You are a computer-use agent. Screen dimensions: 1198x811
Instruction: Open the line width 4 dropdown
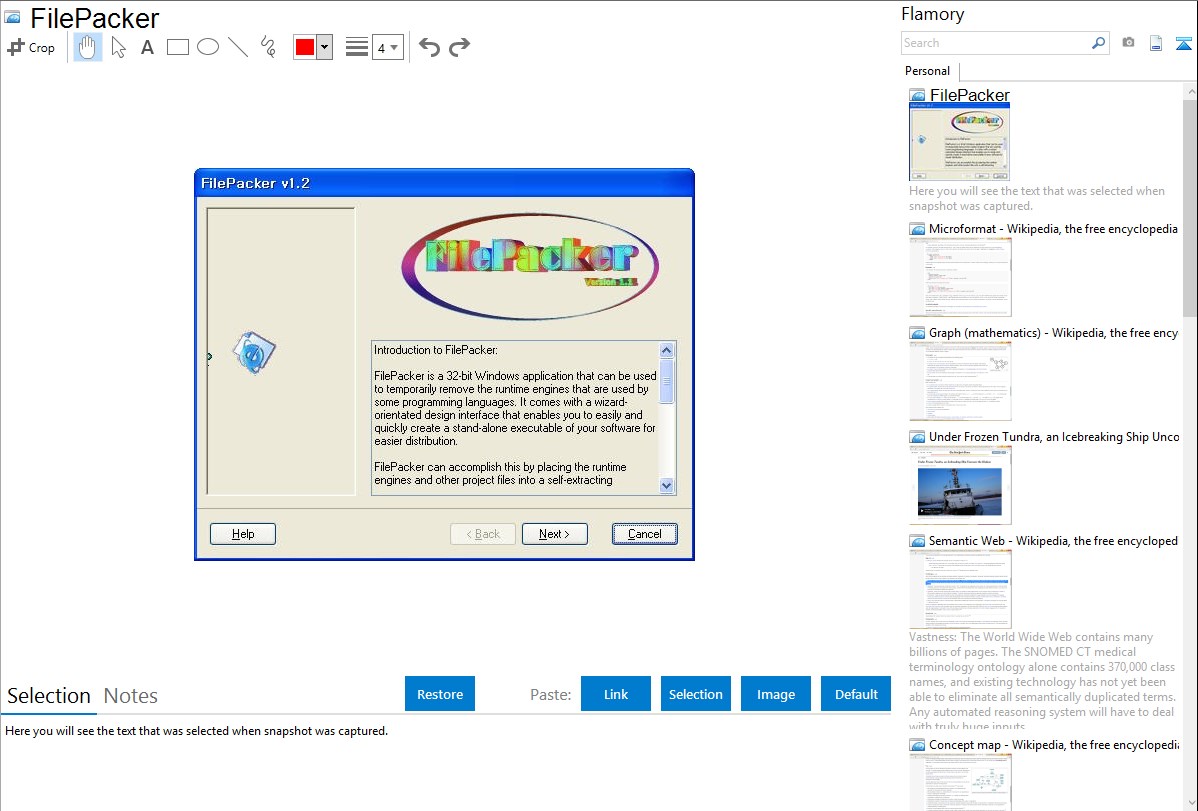coord(388,47)
